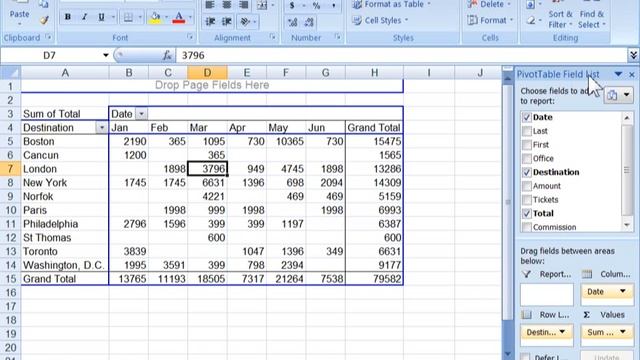Toggle underline formatting
Screen dimensions: 640x360
pos(101,17)
